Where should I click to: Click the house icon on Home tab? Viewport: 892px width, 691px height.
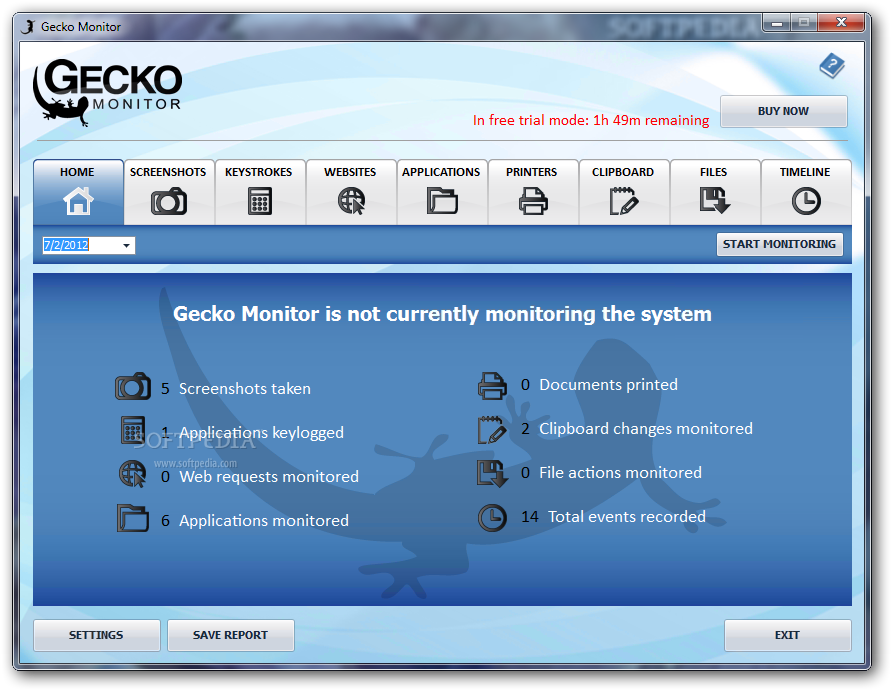78,201
